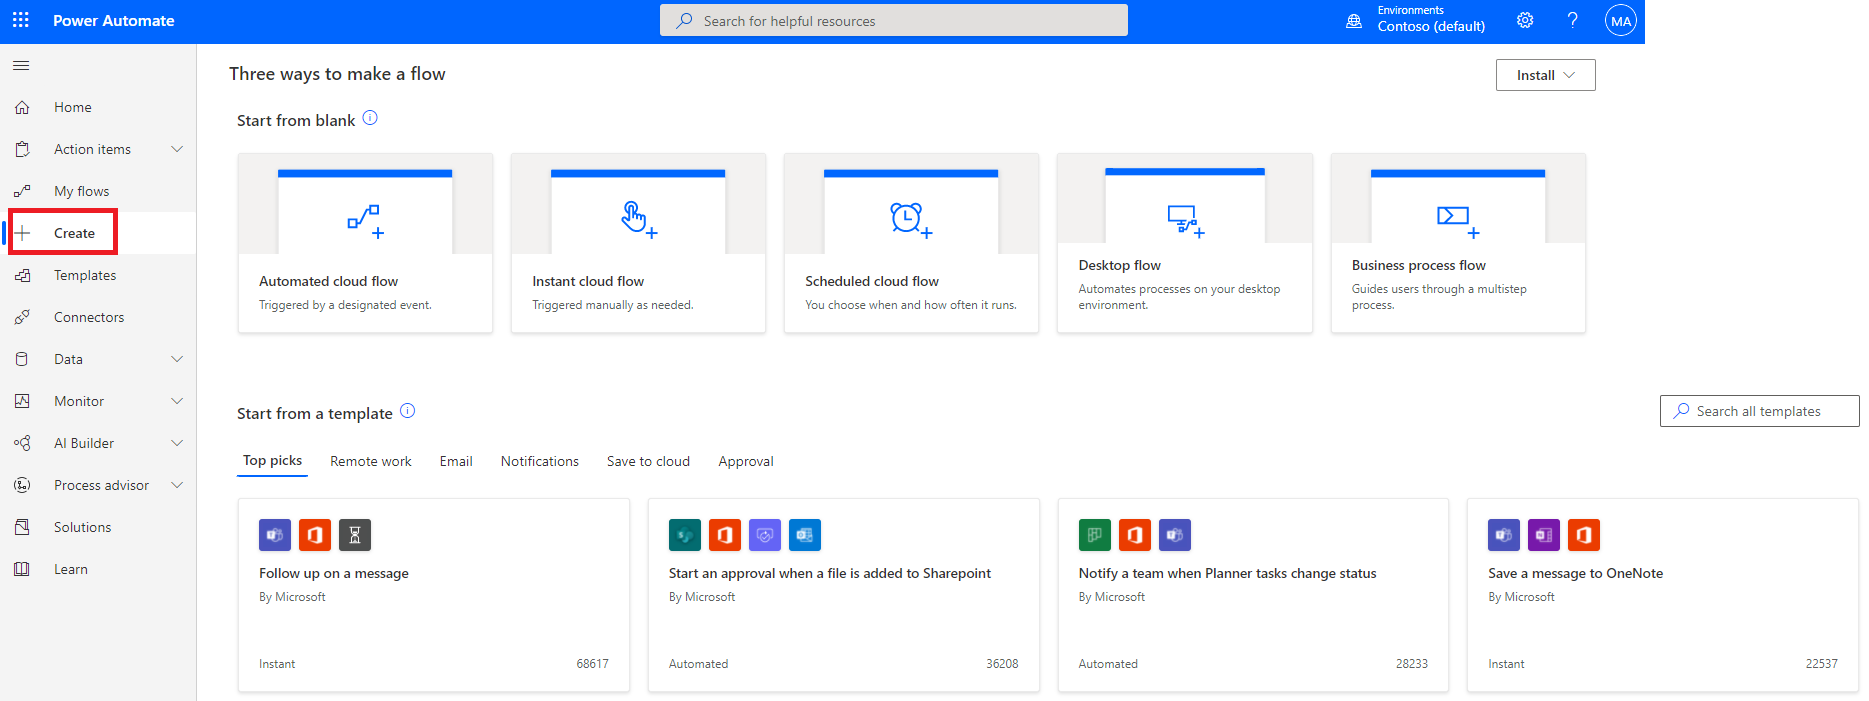This screenshot has height=701, width=1869.
Task: Click the Home icon in sidebar
Action: [x=22, y=107]
